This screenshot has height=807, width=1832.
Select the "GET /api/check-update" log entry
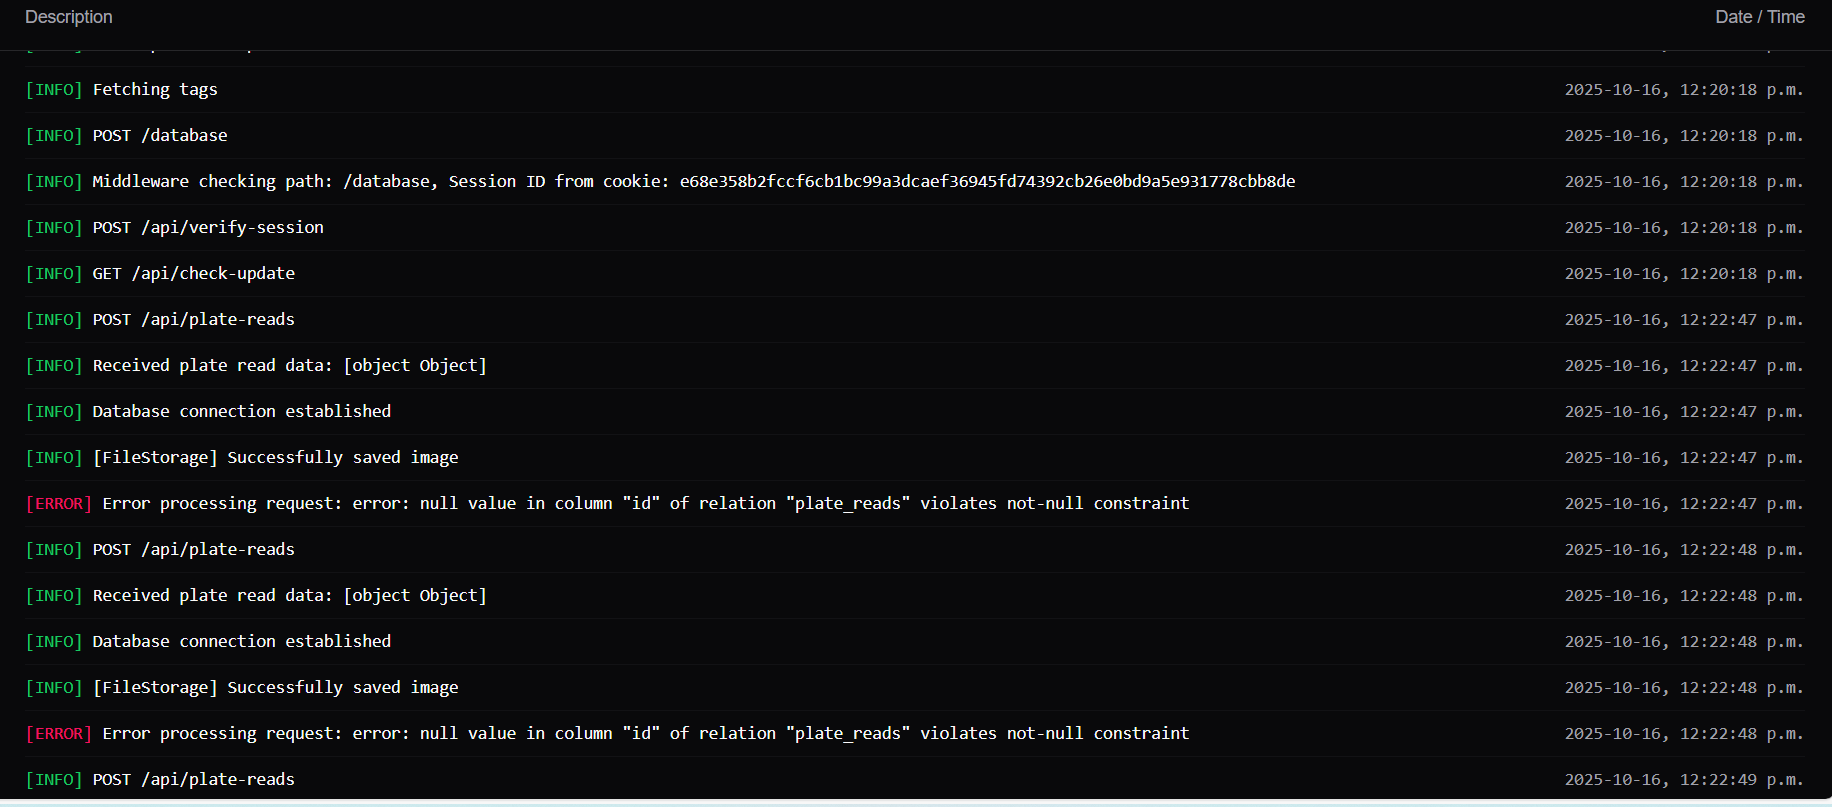click(x=194, y=274)
